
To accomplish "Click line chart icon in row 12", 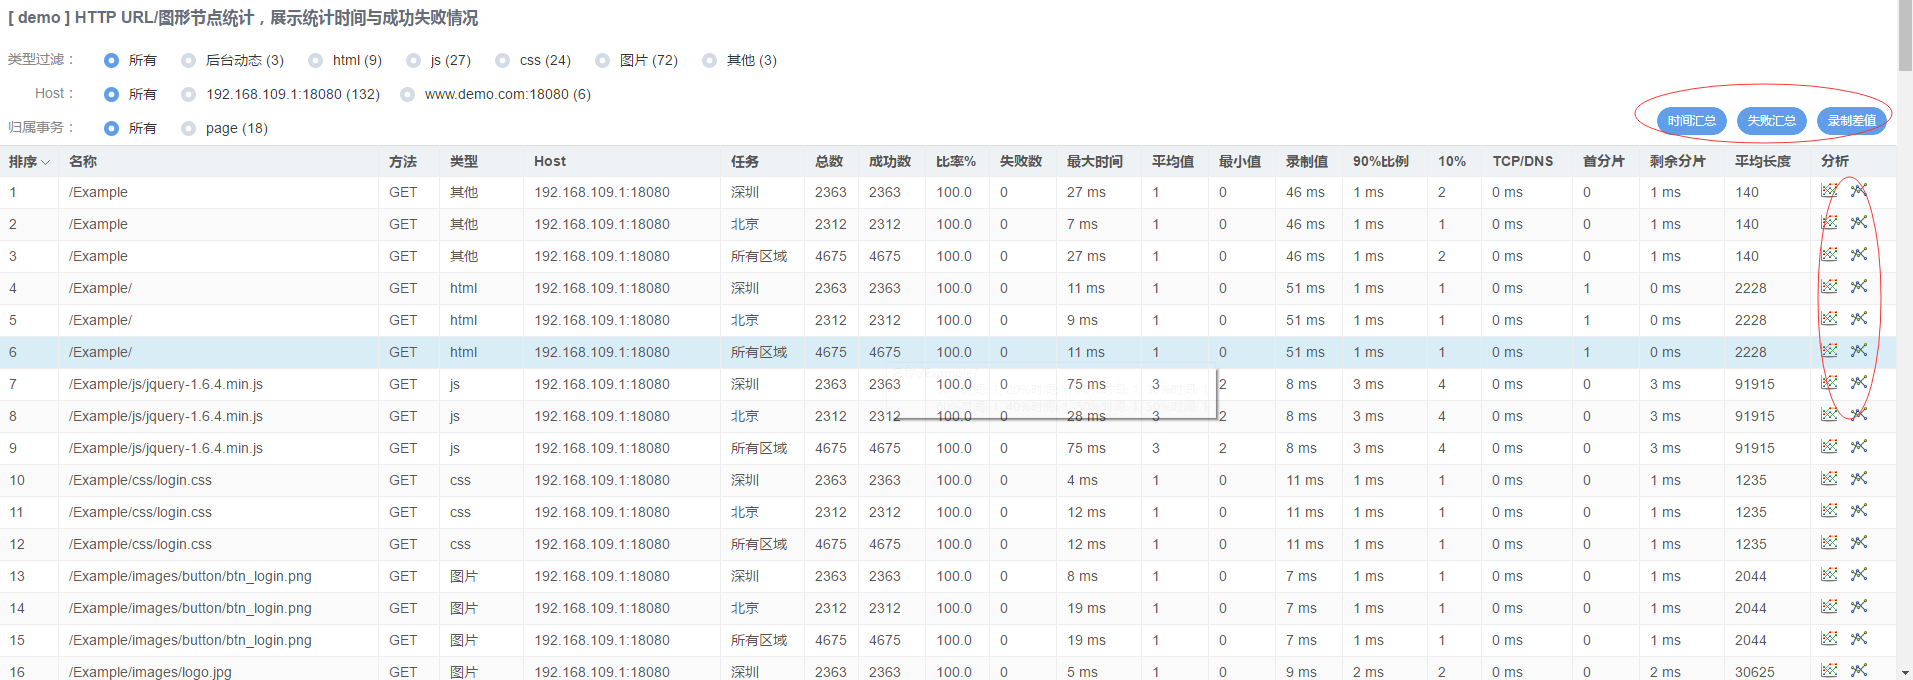I will click(1829, 543).
